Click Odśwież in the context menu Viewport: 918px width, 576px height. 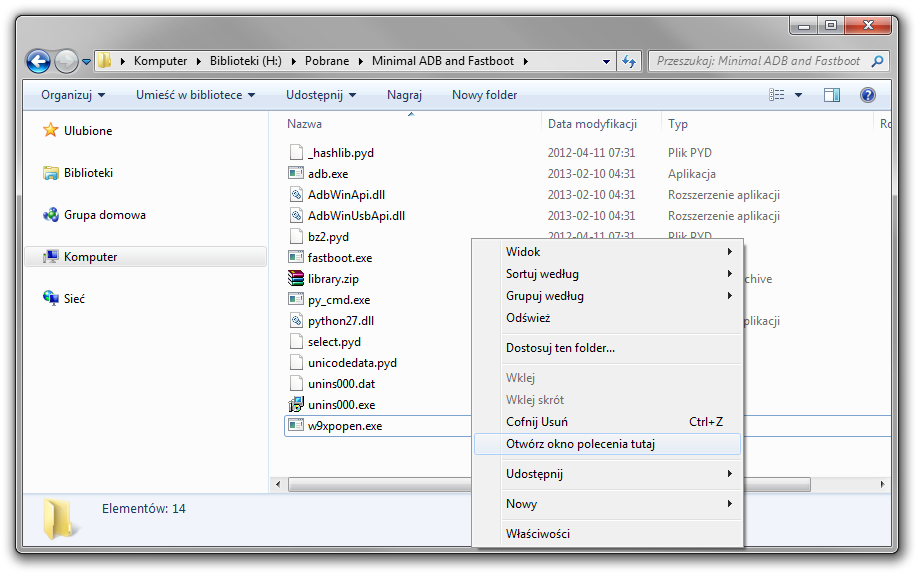click(x=528, y=318)
